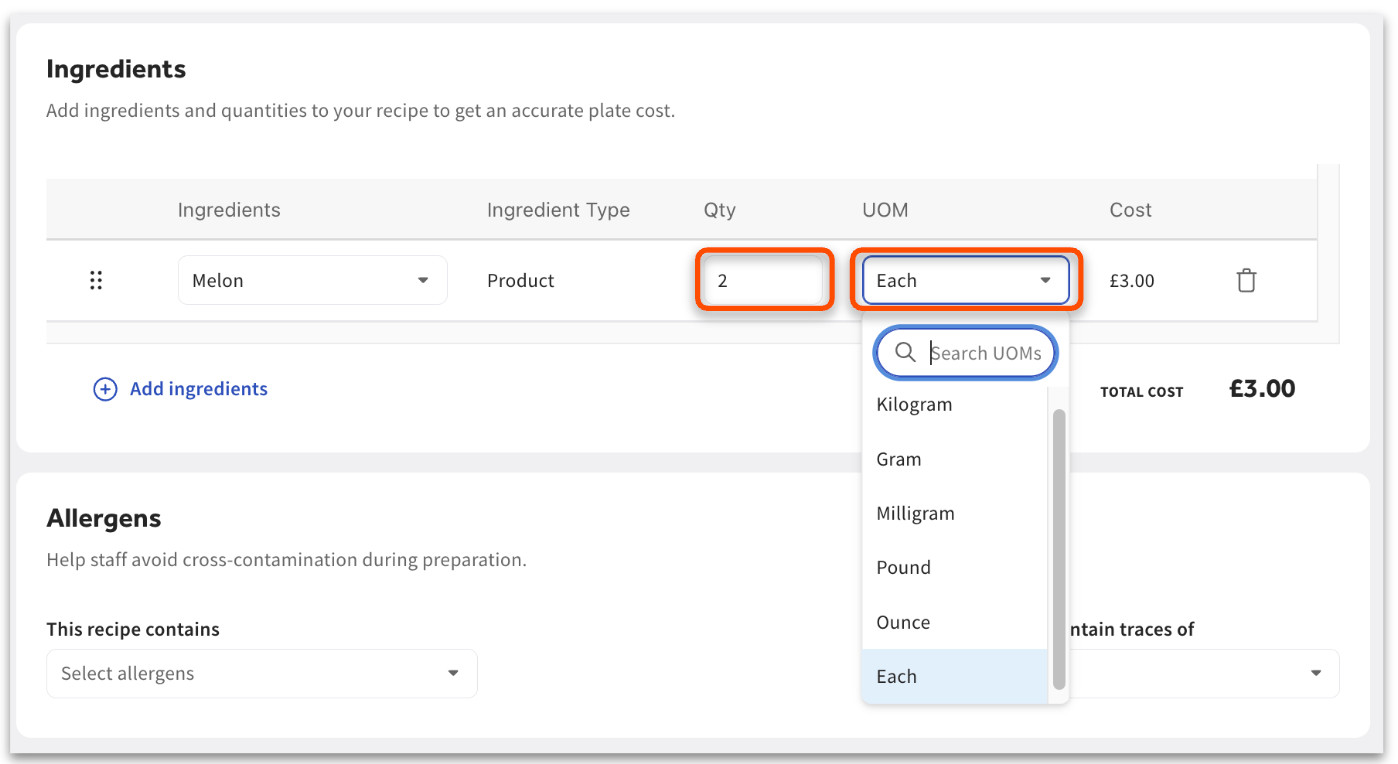This screenshot has width=1398, height=764.
Task: Pick Milligram in the UOM list
Action: pyautogui.click(x=915, y=514)
